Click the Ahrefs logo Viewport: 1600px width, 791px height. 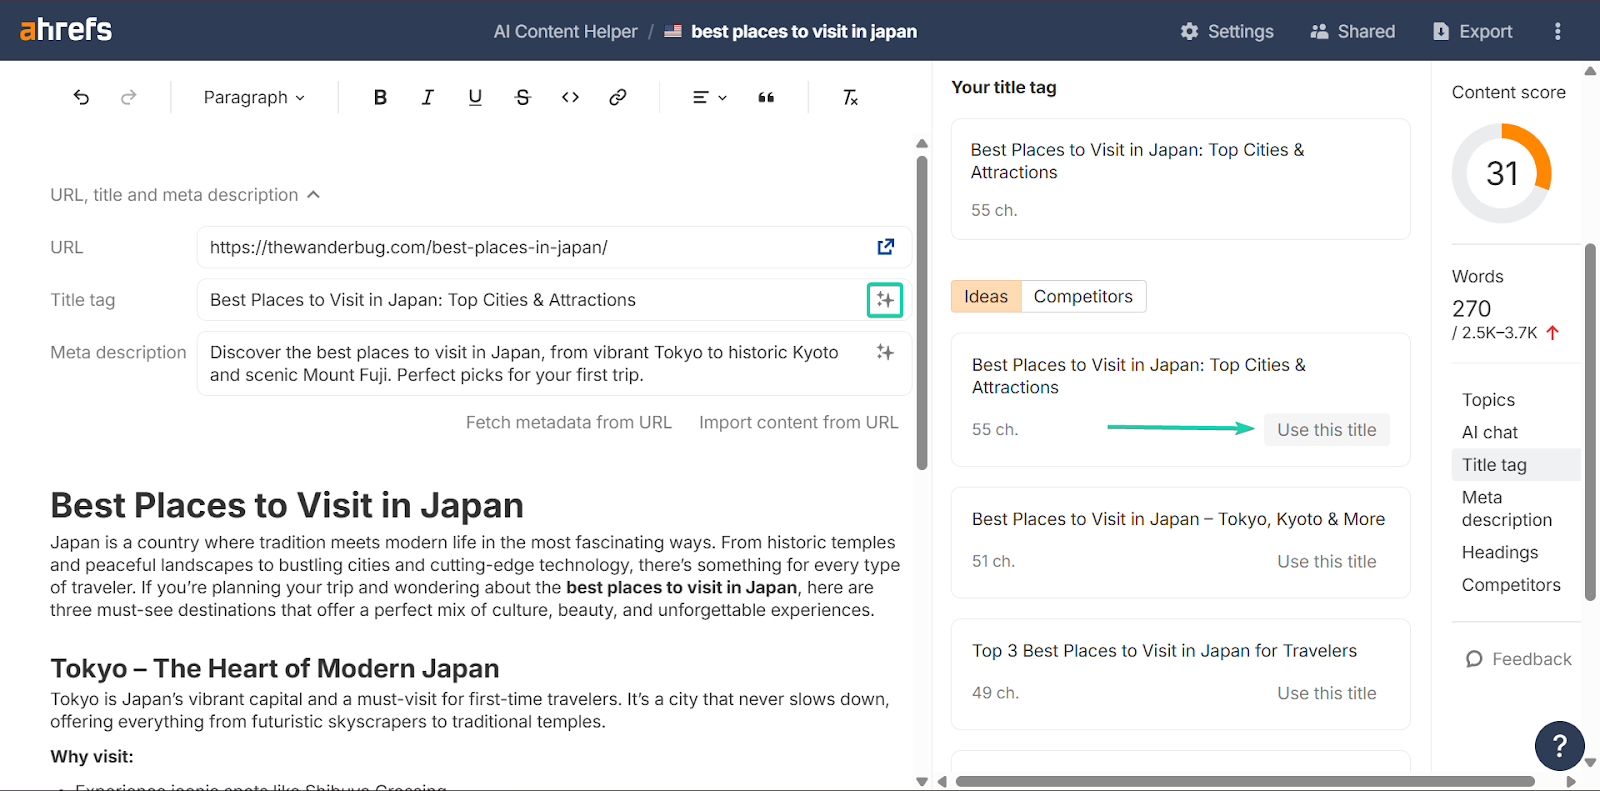(66, 30)
